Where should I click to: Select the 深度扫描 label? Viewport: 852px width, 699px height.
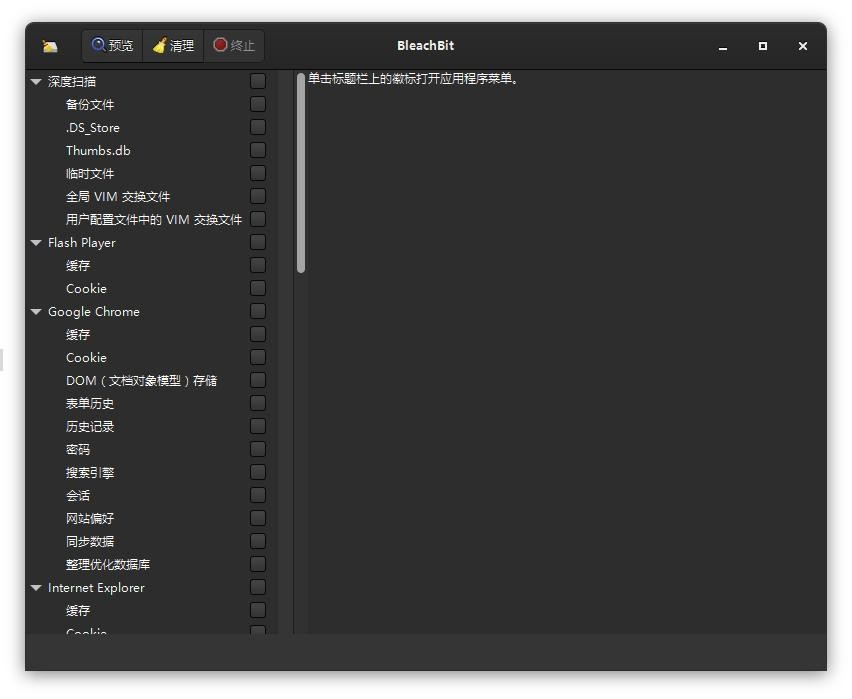(72, 82)
